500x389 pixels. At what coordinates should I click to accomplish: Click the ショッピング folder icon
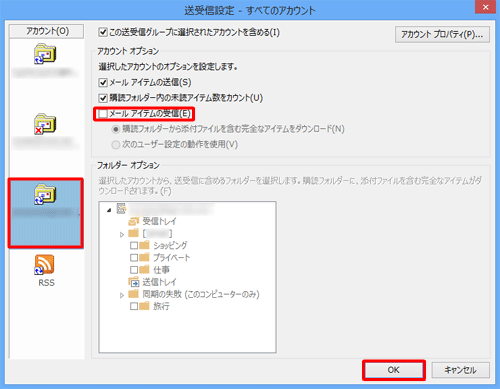(144, 245)
